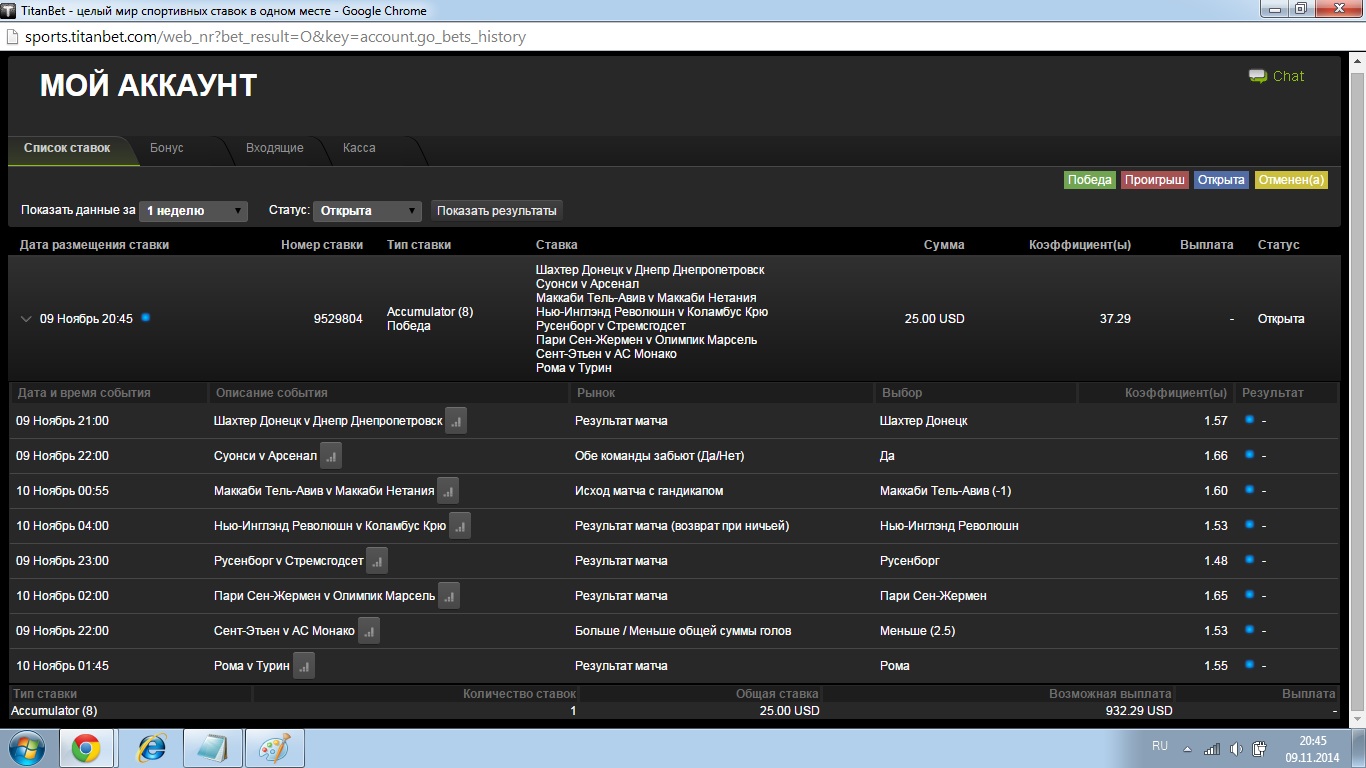
Task: Click the blue status dot beside 09 Ноябрь 20:45
Action: (145, 318)
